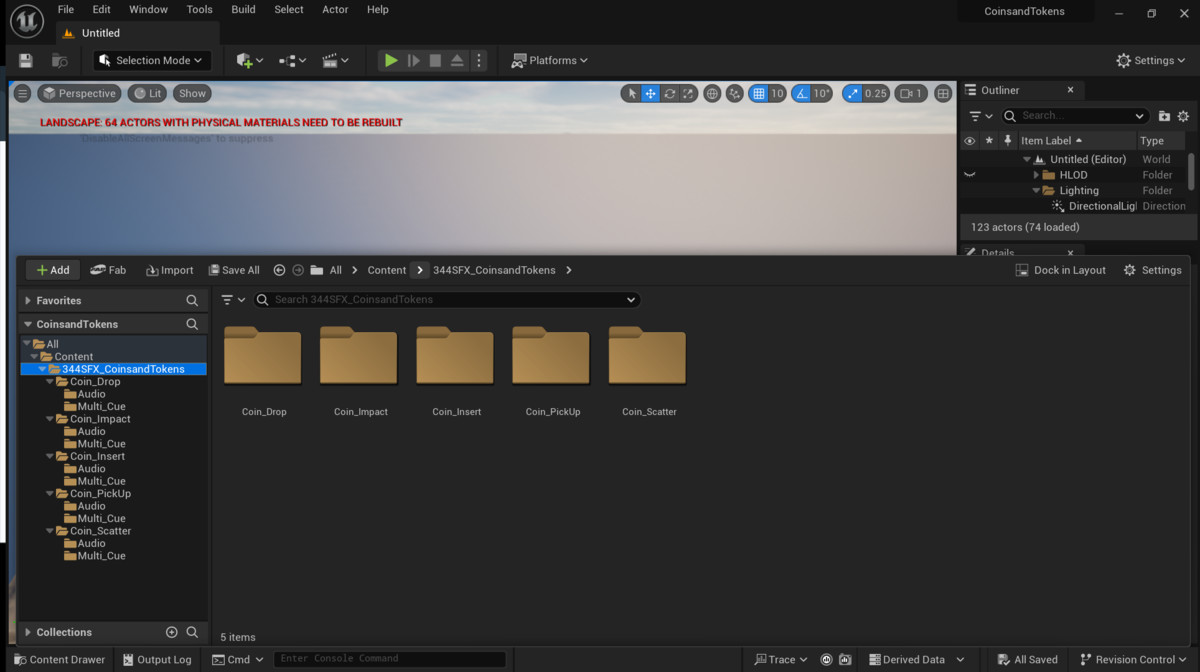Open the Content Browser quick-browse icon

point(60,61)
